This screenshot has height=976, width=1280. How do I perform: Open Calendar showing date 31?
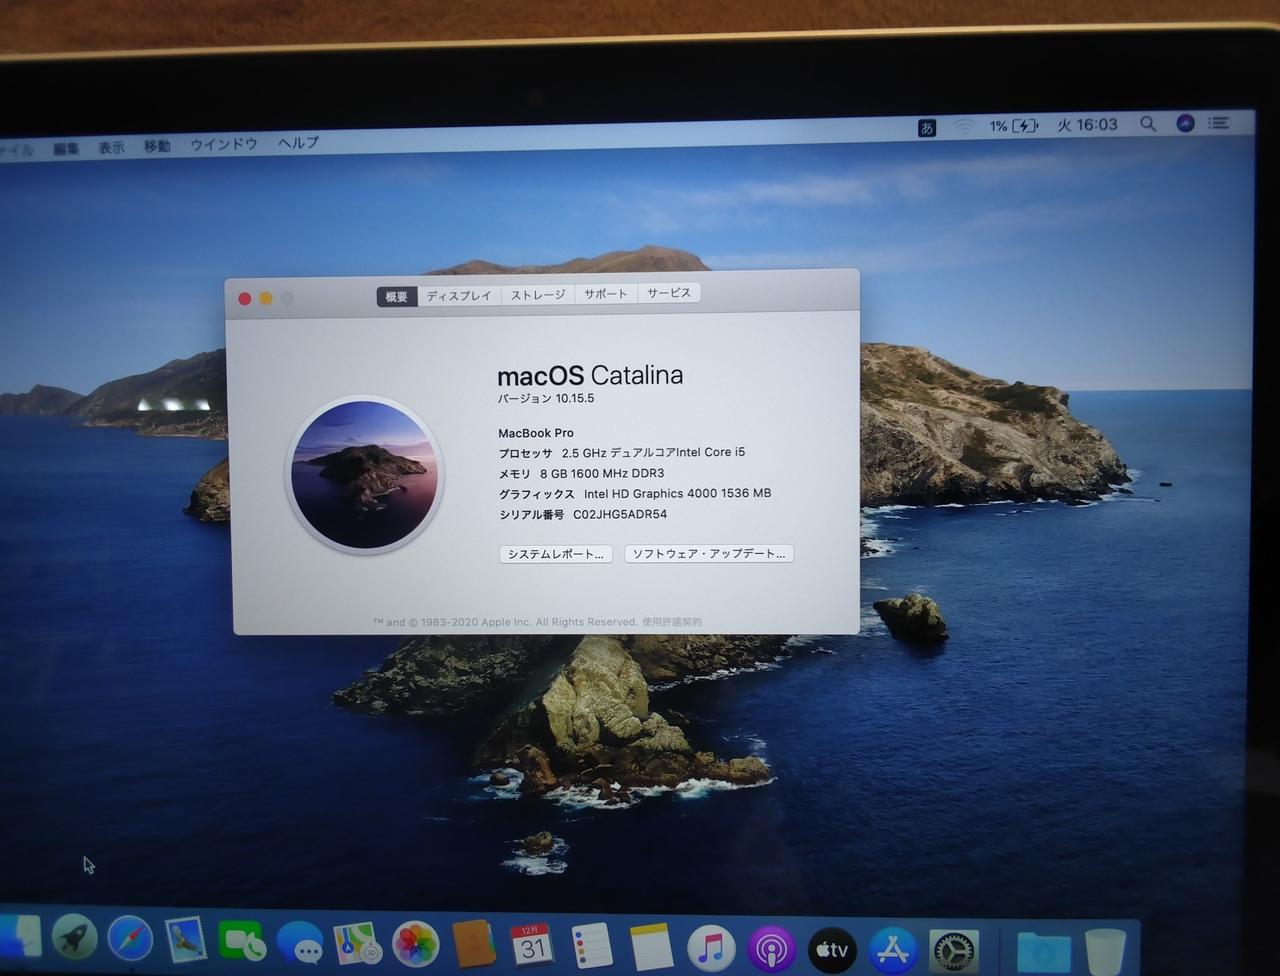click(531, 945)
